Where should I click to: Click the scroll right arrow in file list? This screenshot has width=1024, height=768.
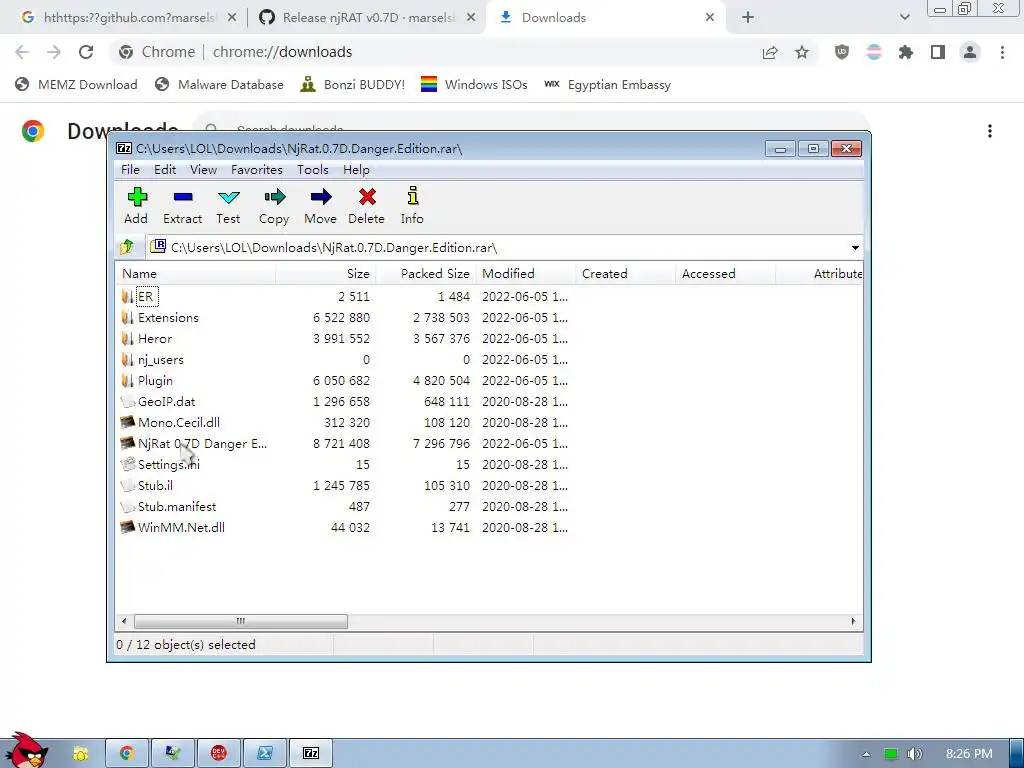point(853,621)
